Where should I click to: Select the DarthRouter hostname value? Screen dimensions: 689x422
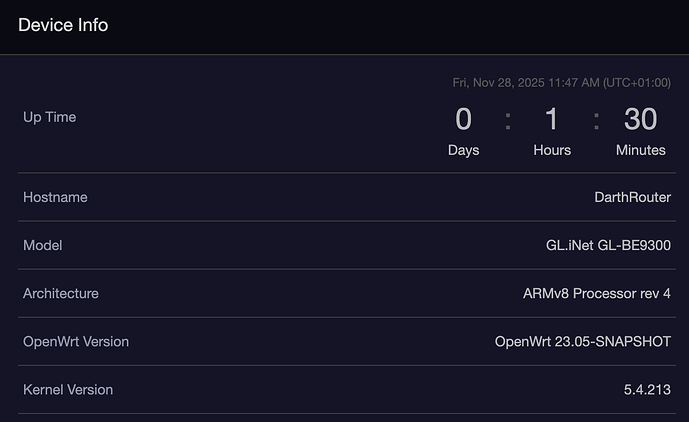click(x=632, y=197)
